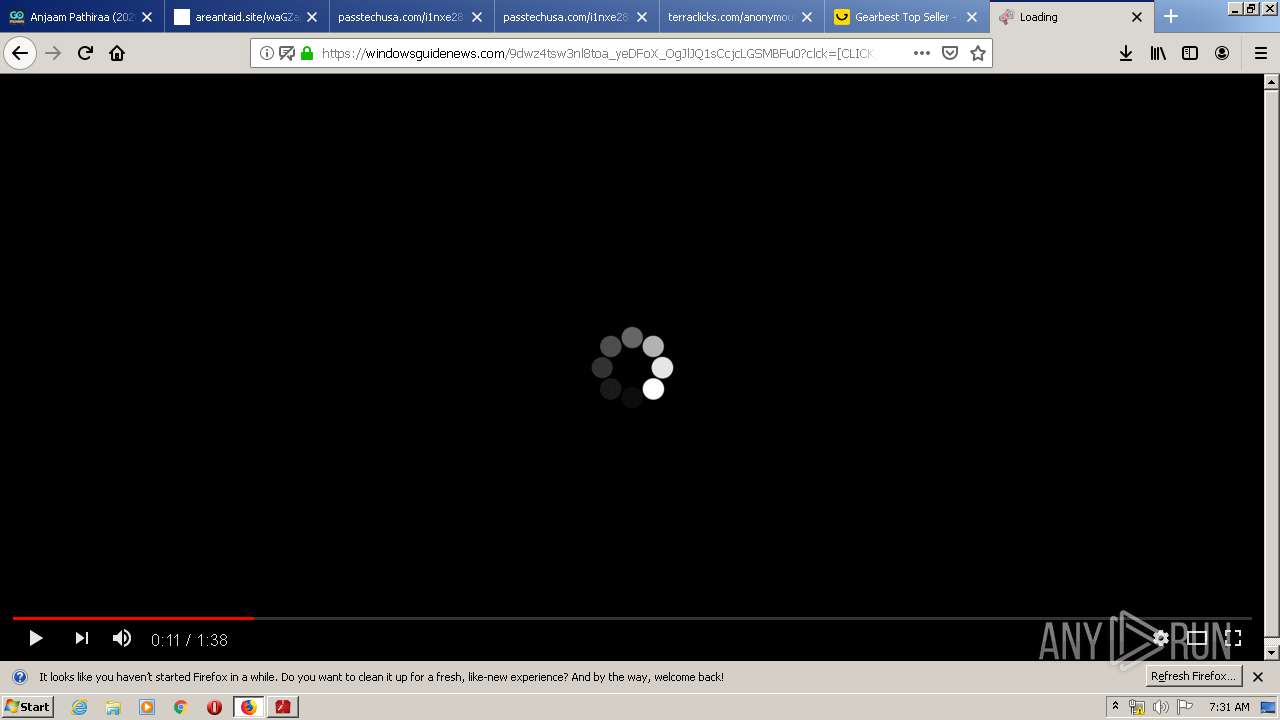Bookmark this page with star icon

[978, 53]
